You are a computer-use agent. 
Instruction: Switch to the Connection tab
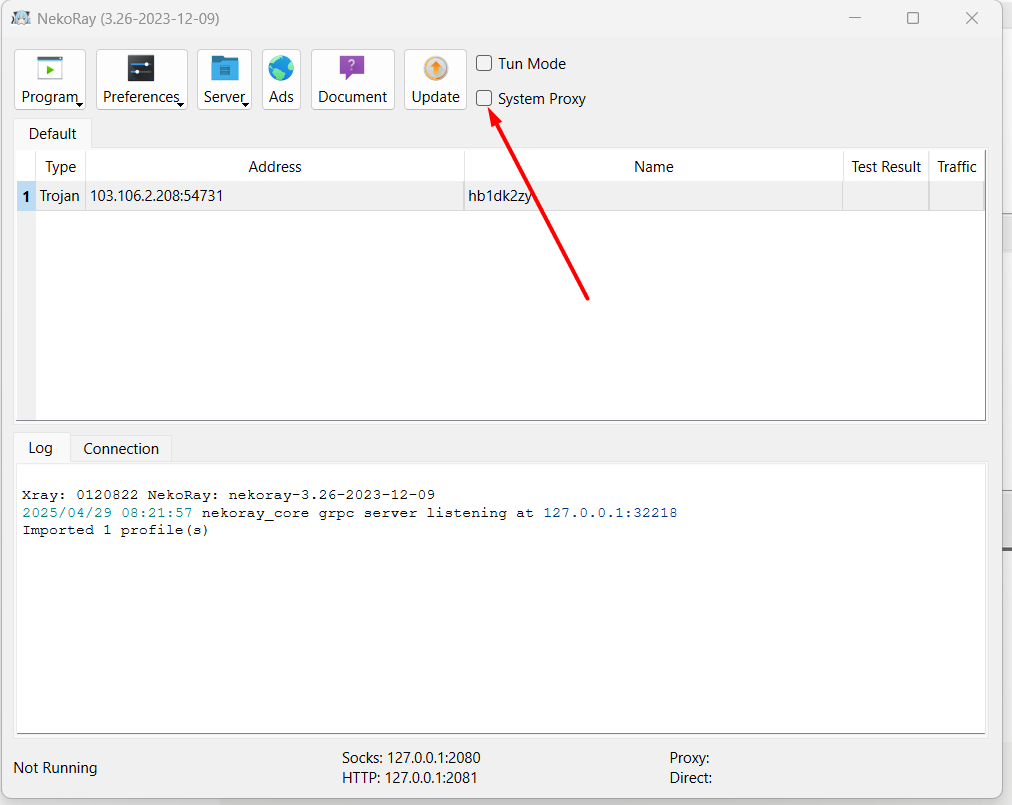coord(121,449)
